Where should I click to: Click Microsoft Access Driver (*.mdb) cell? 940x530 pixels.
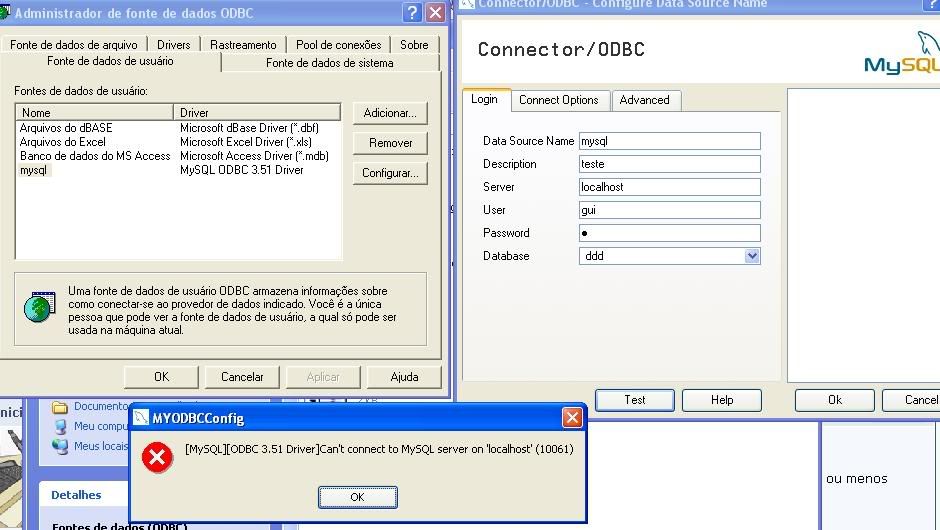pyautogui.click(x=254, y=156)
